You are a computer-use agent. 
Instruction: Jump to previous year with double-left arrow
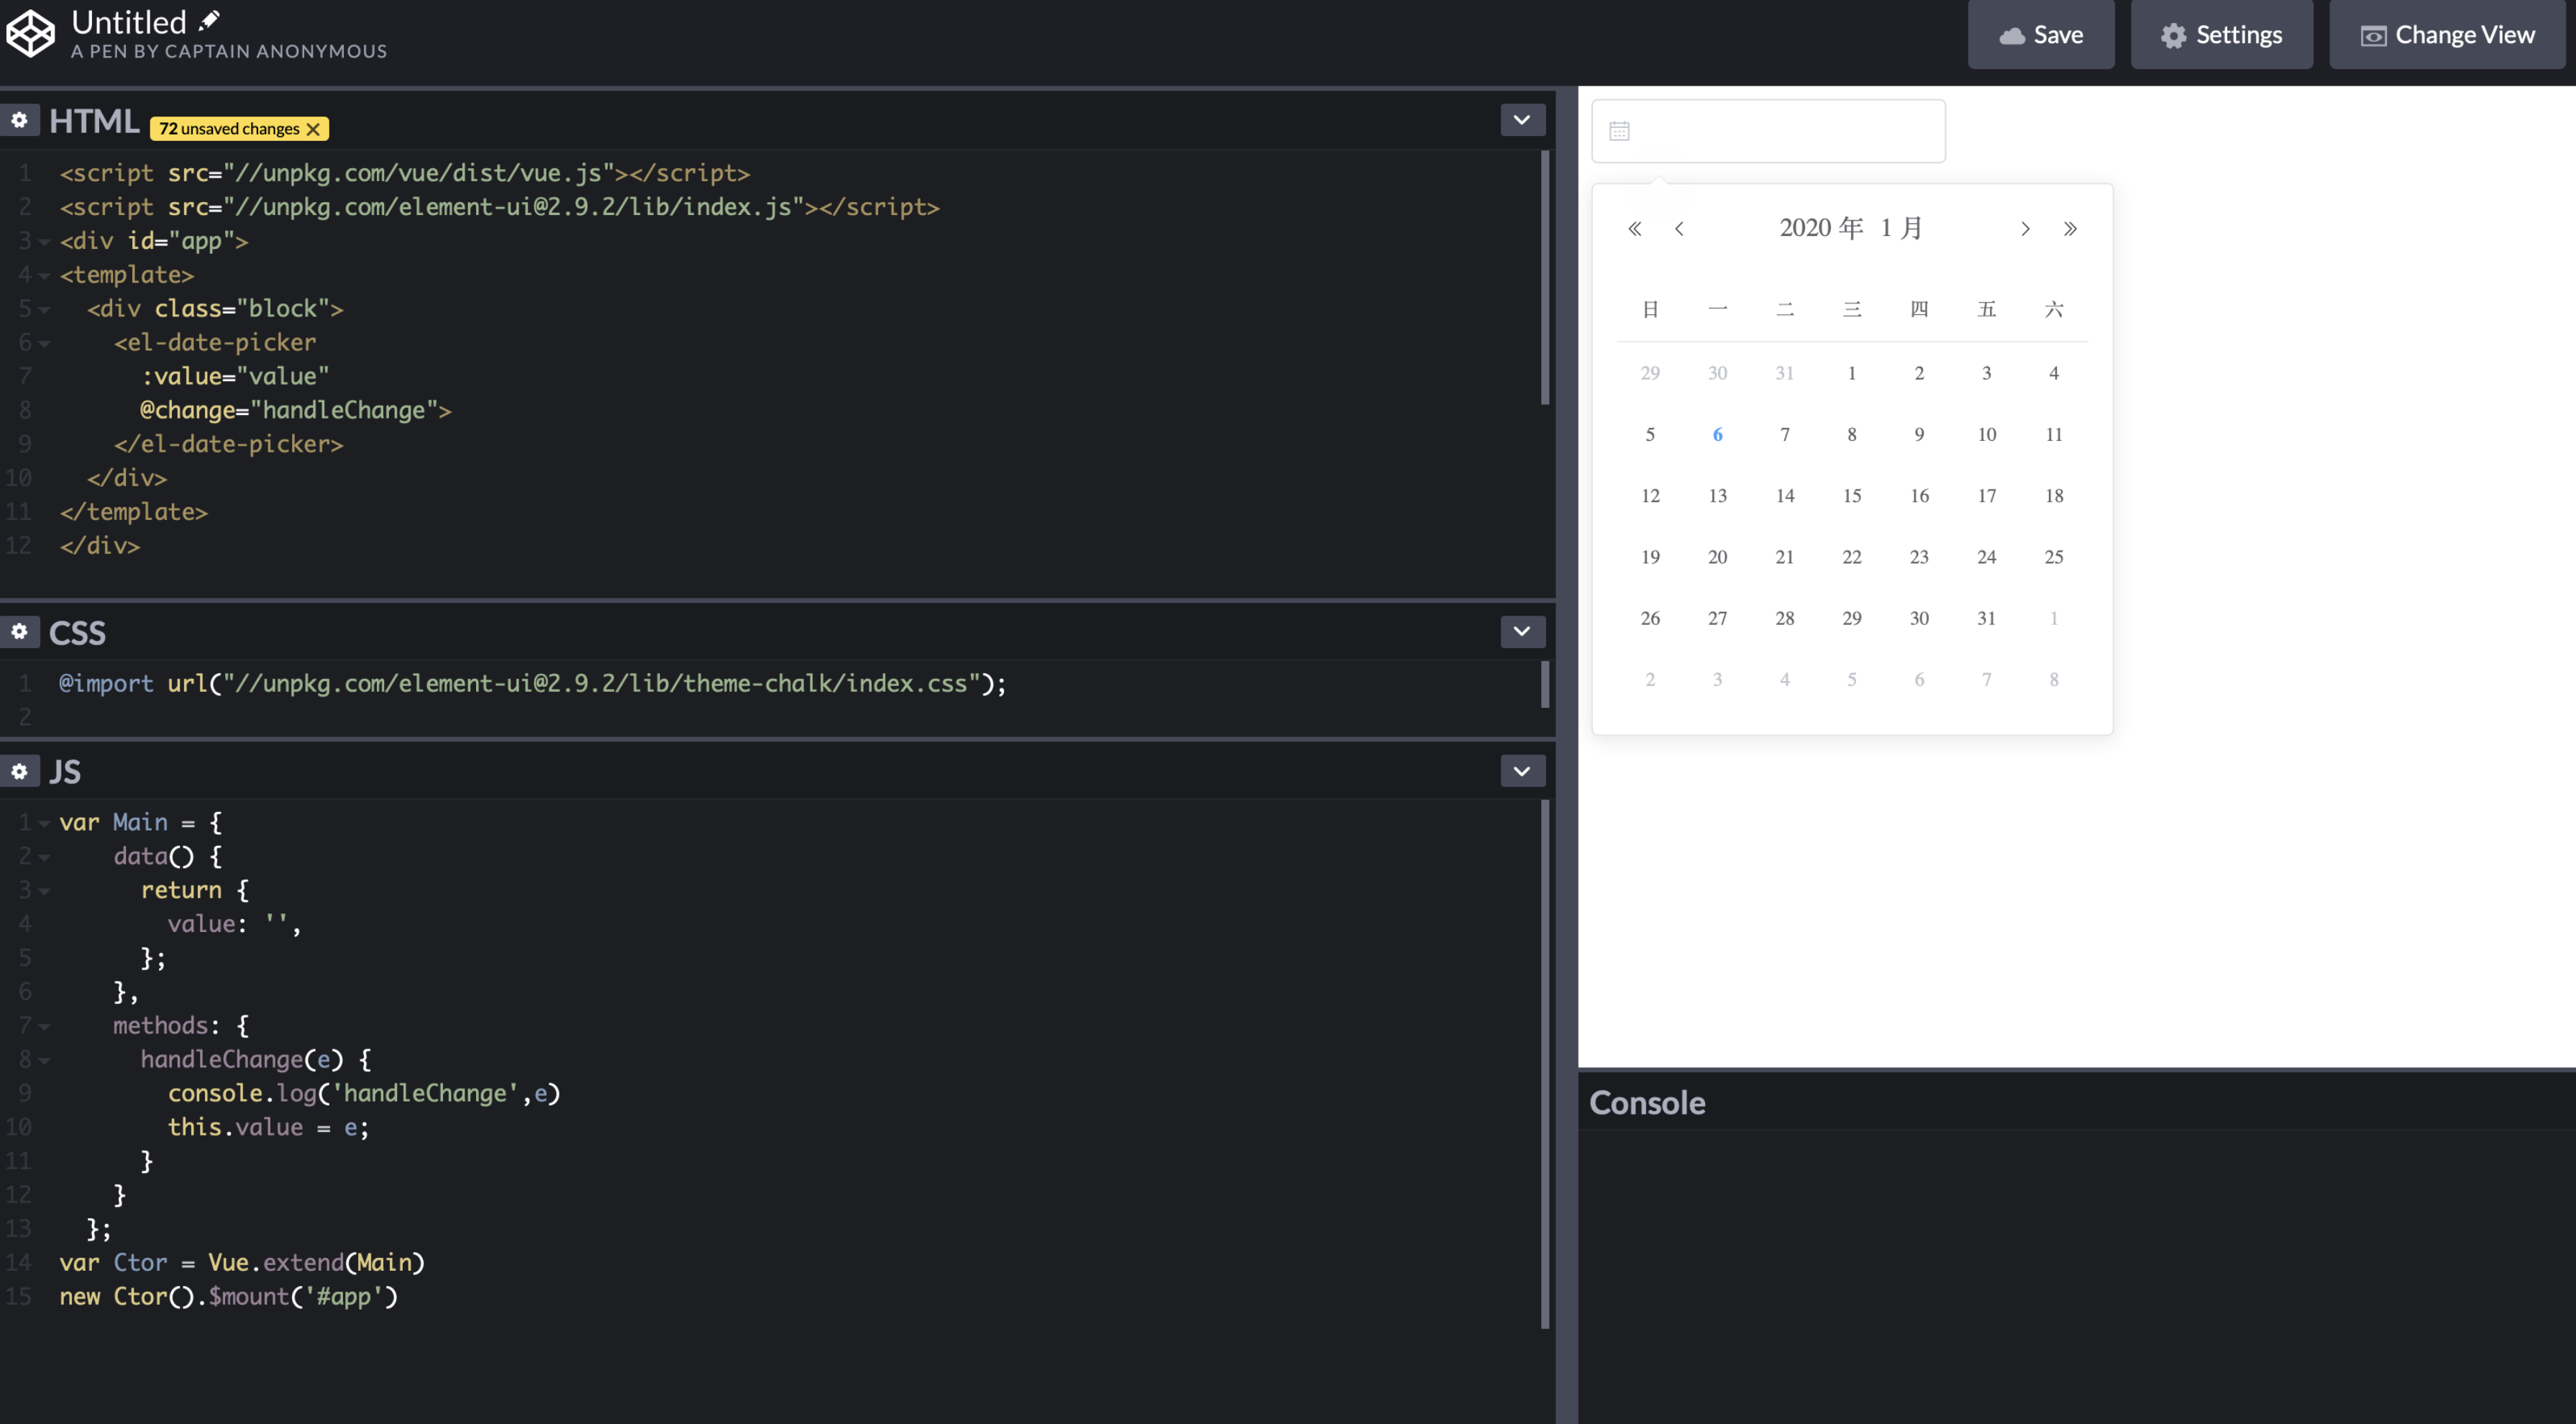(1635, 228)
